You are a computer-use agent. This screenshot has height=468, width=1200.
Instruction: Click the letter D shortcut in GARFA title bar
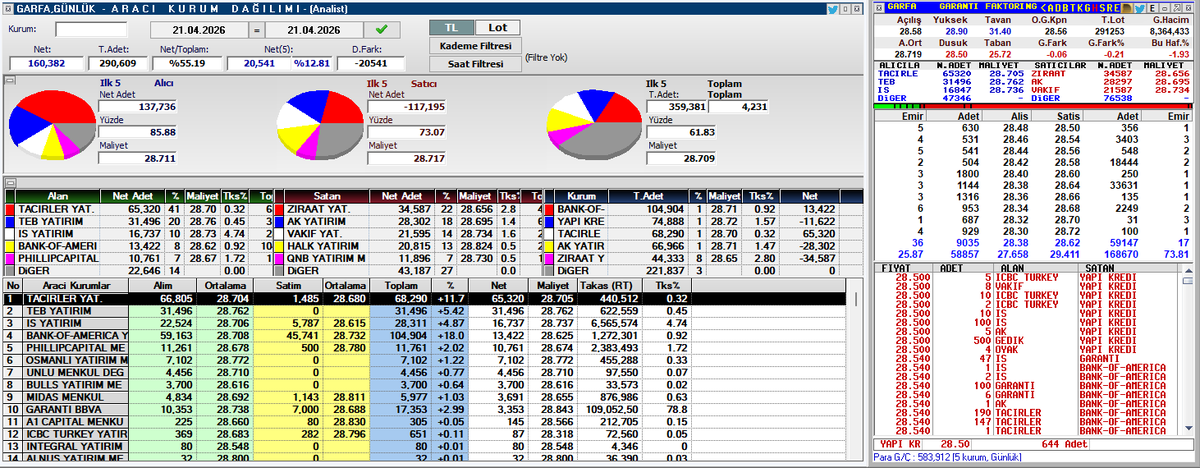click(x=1058, y=8)
